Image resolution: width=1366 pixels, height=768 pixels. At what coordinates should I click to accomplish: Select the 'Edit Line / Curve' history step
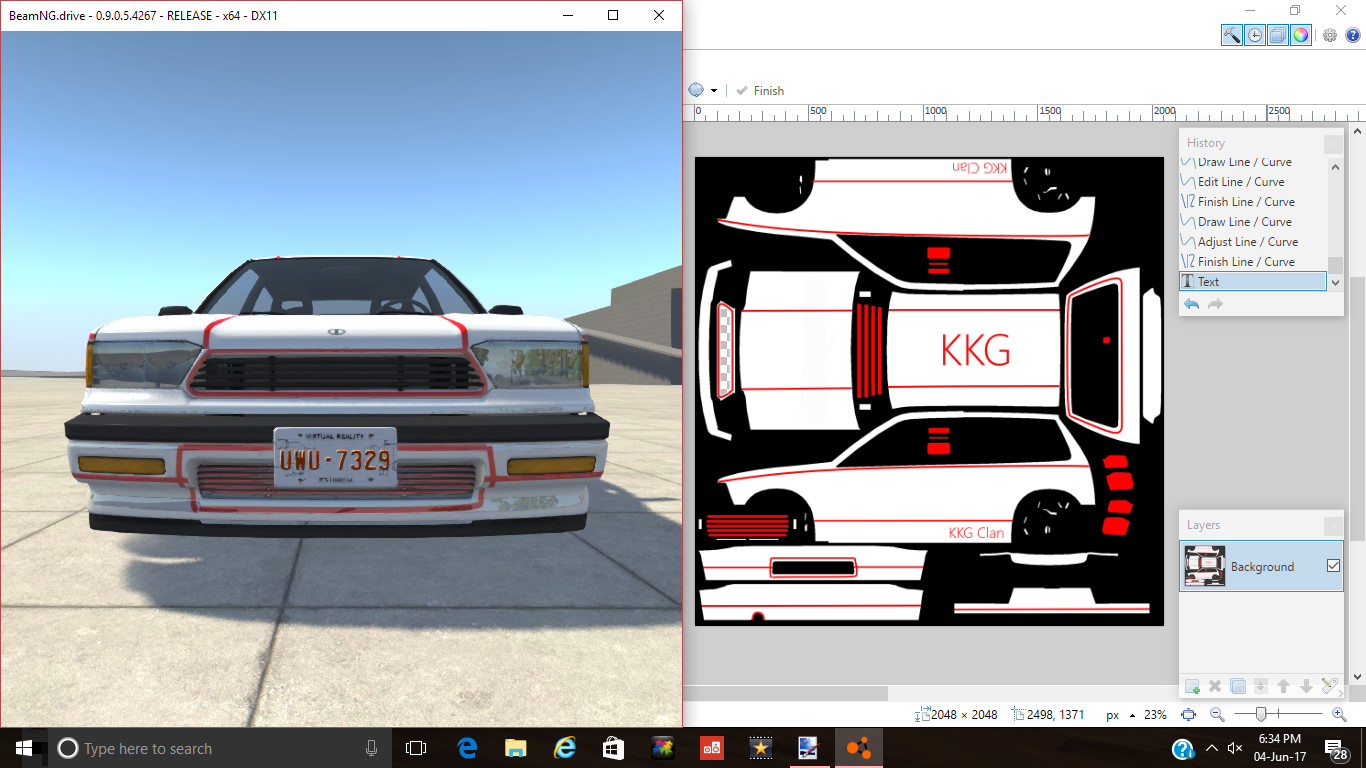(1253, 182)
